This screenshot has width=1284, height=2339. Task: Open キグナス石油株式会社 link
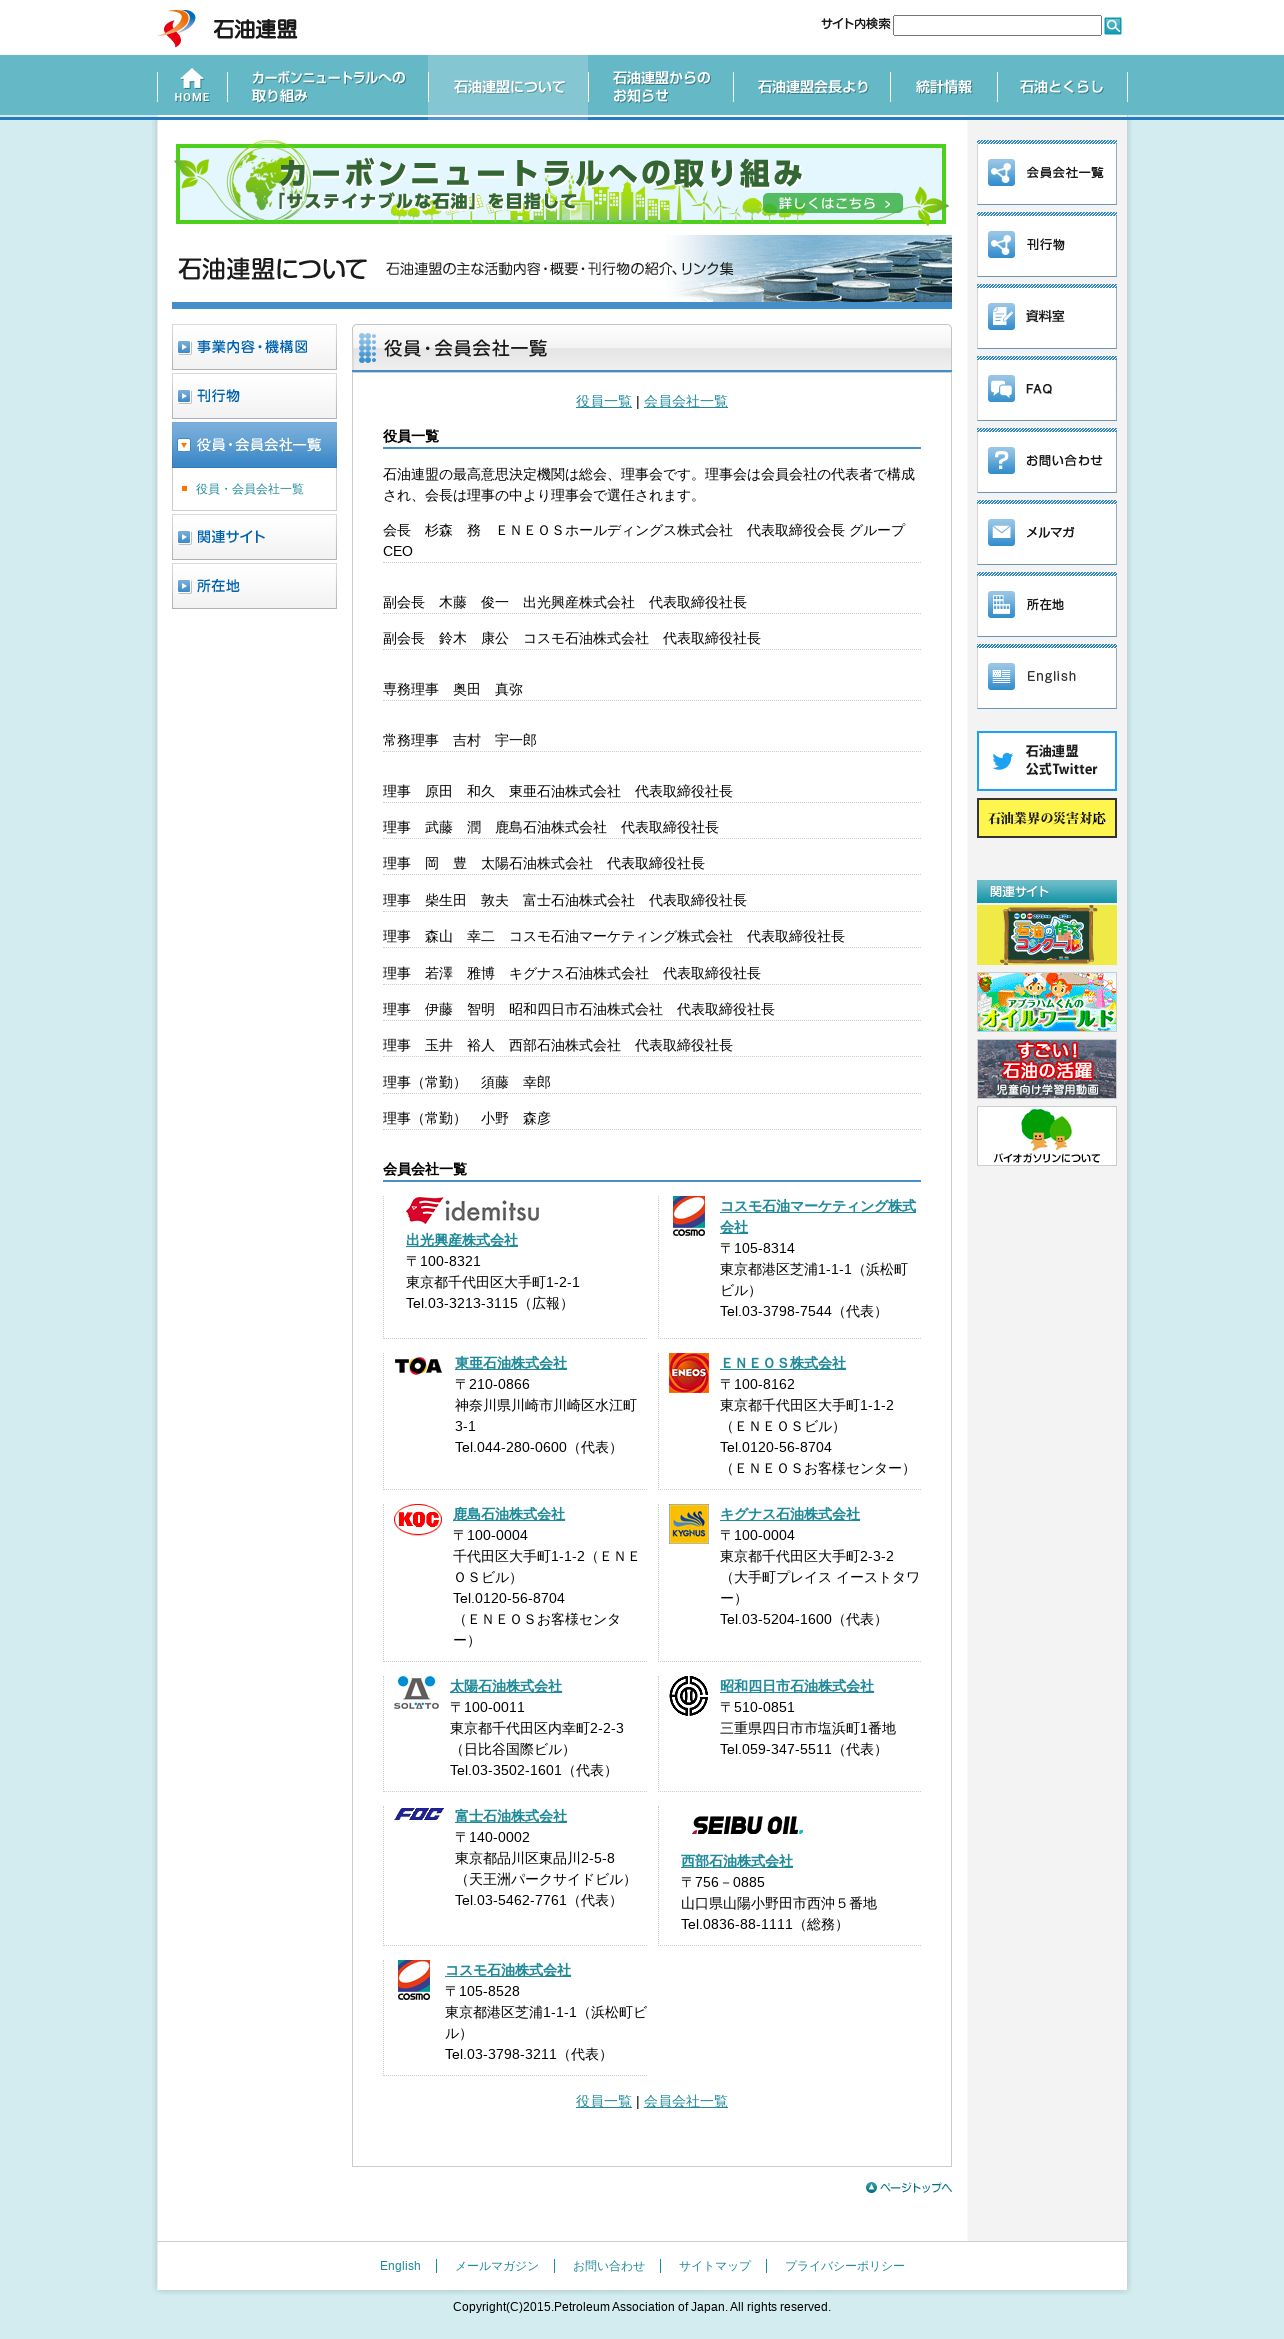790,1514
